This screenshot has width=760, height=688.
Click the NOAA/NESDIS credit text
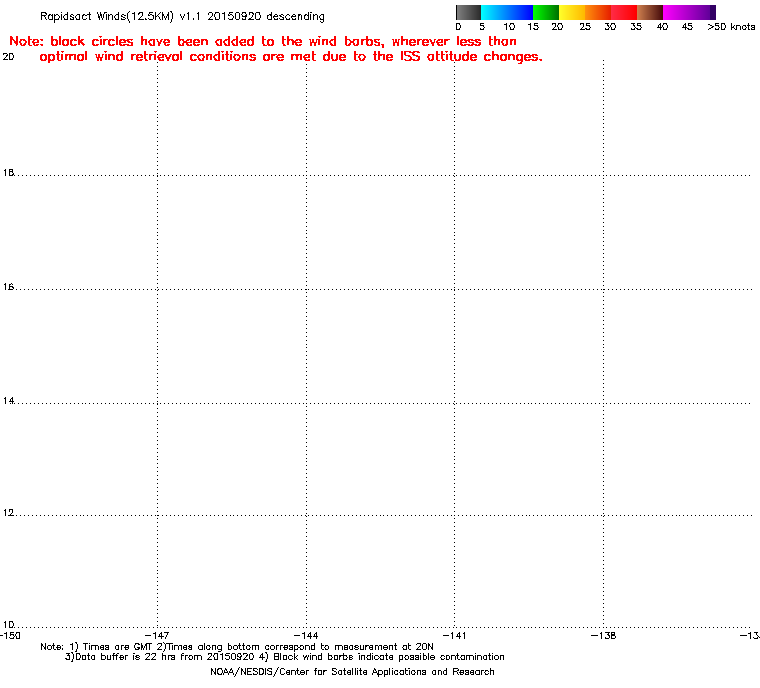coord(352,672)
